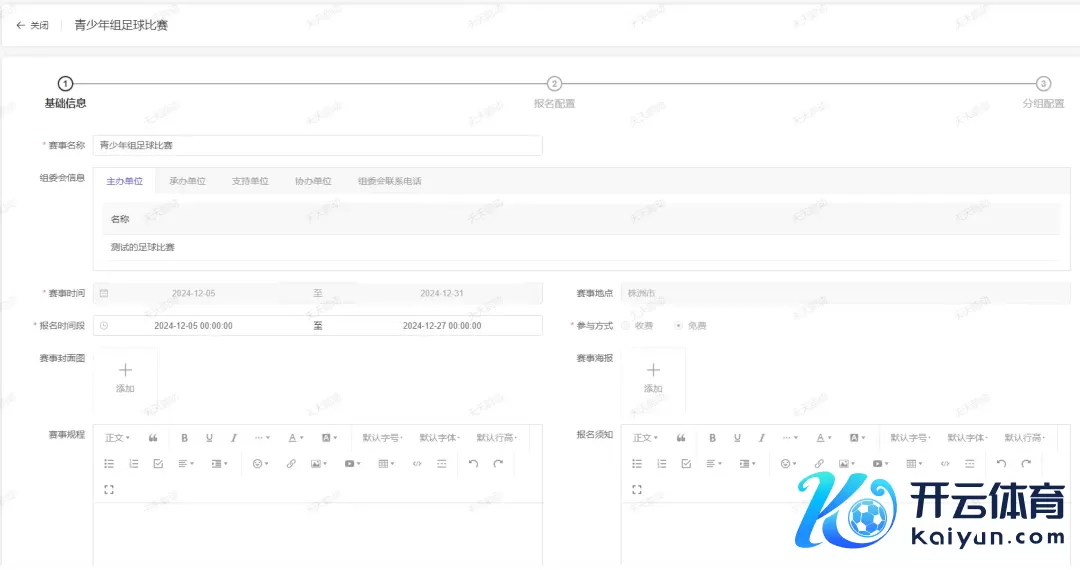Insert link in 赛事规程 editor toolbar
The height and width of the screenshot is (570, 1080).
(x=291, y=464)
